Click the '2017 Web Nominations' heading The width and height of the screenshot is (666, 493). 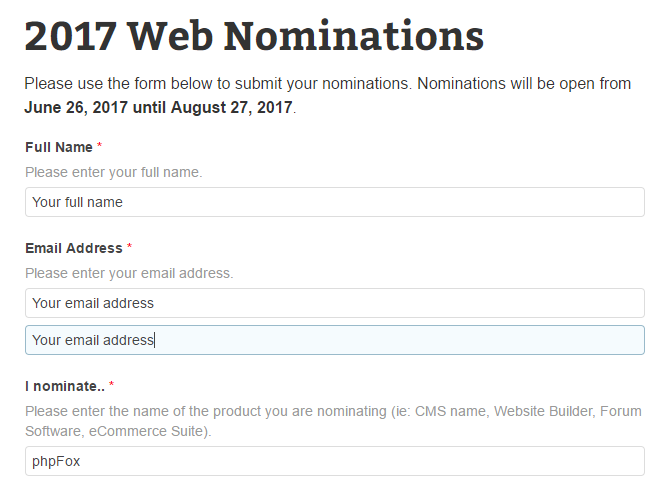click(x=254, y=36)
